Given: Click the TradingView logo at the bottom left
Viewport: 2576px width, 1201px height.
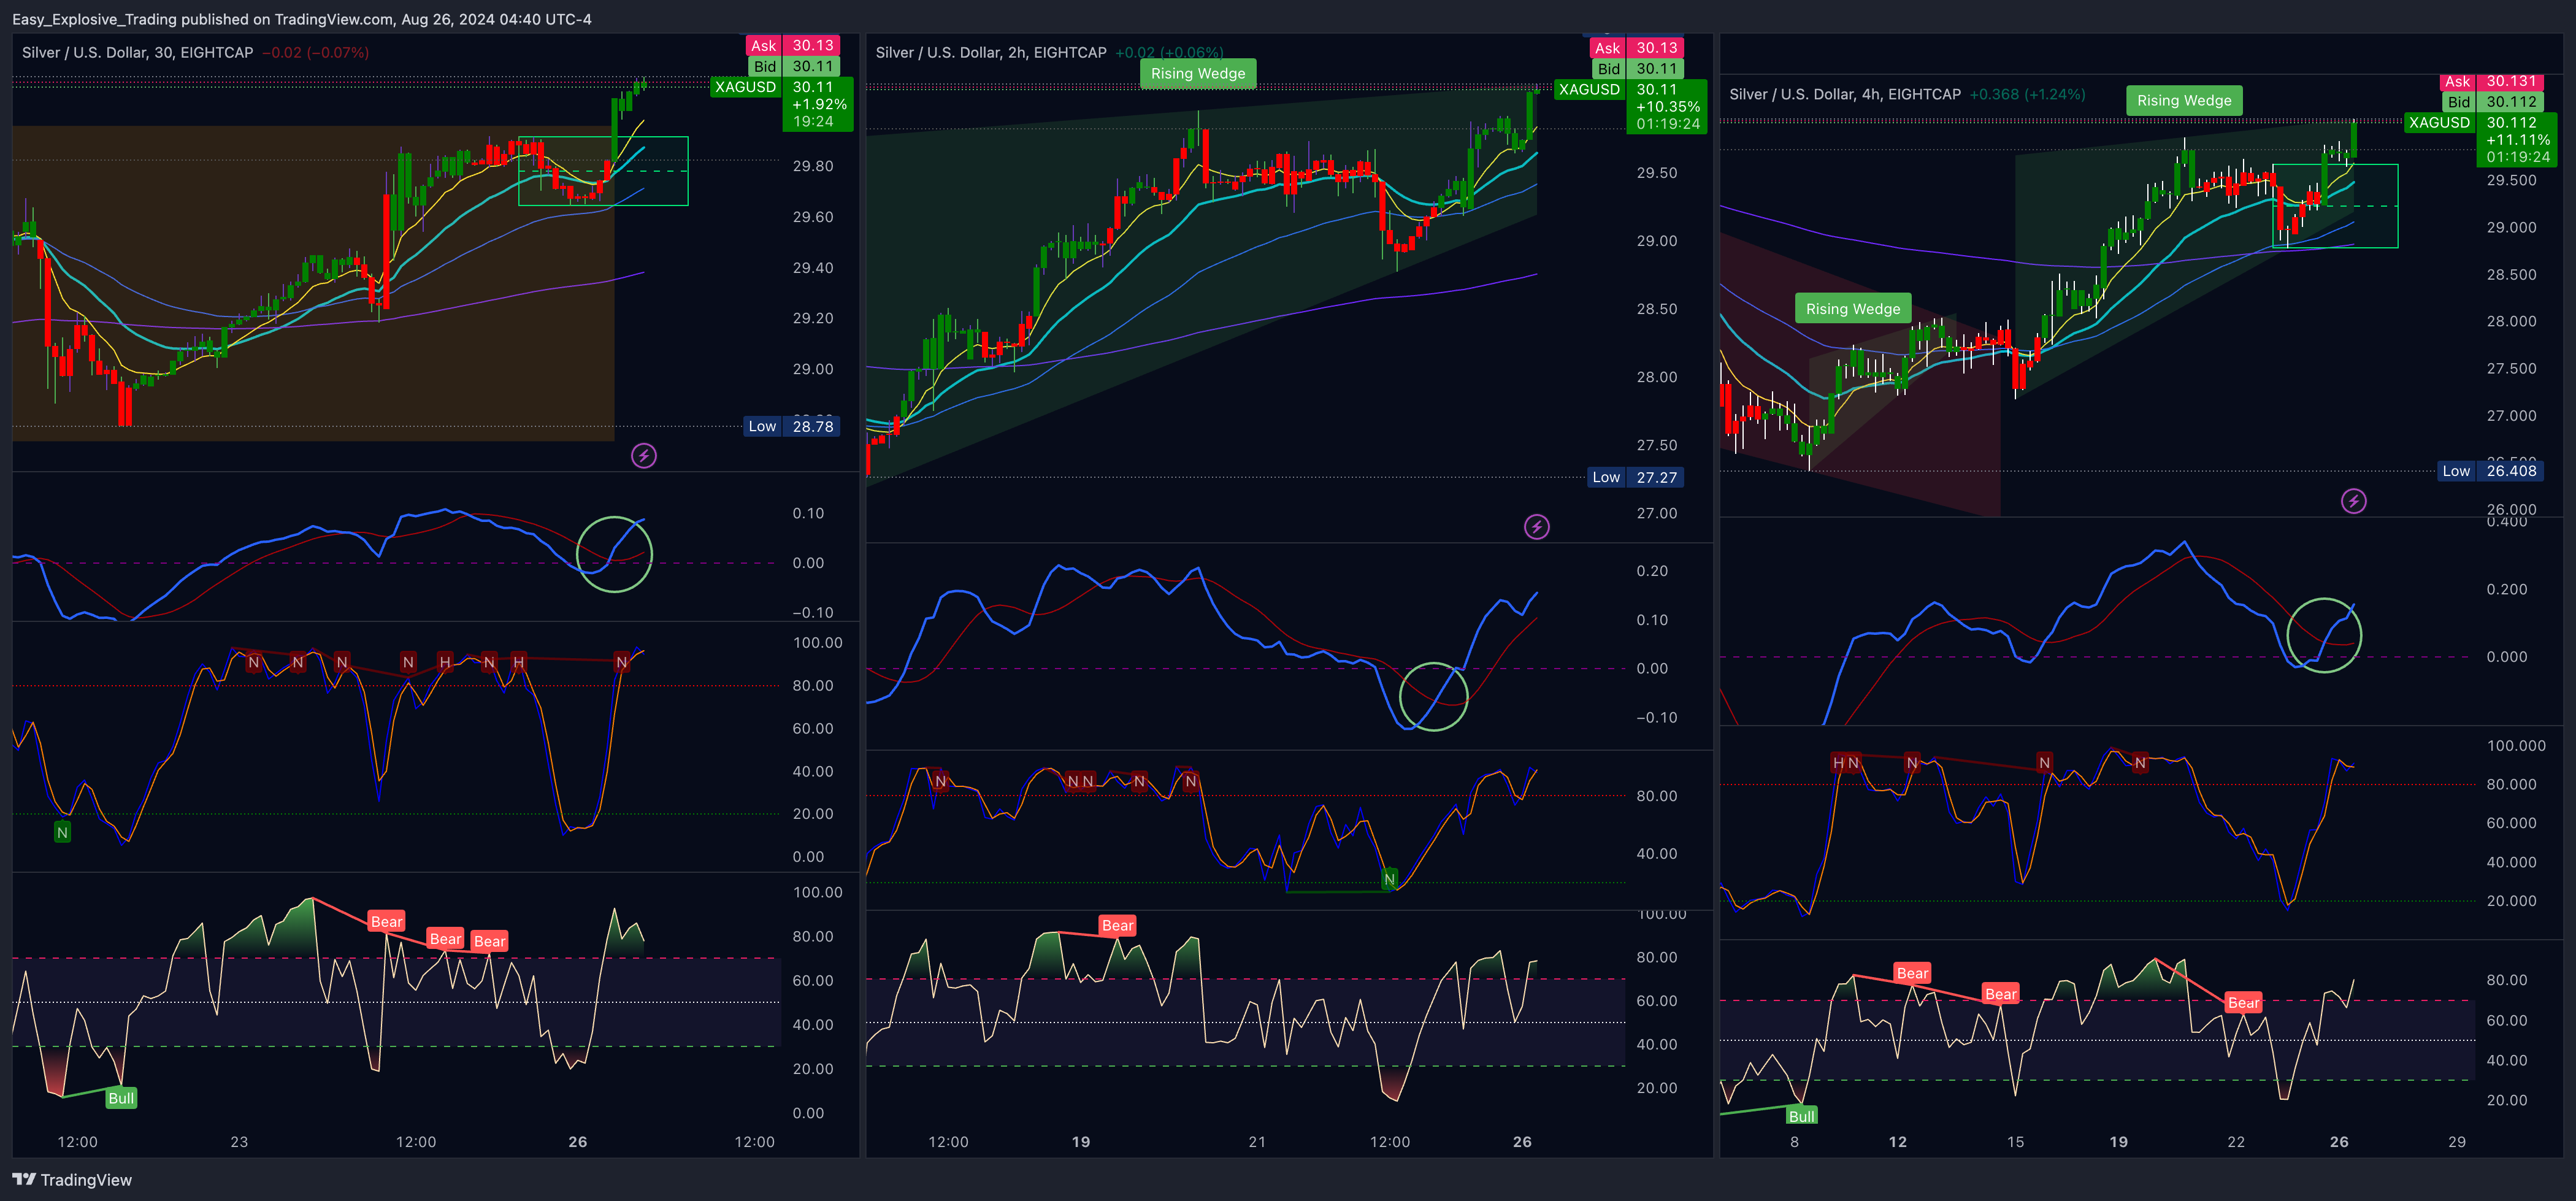Looking at the screenshot, I should (72, 1180).
